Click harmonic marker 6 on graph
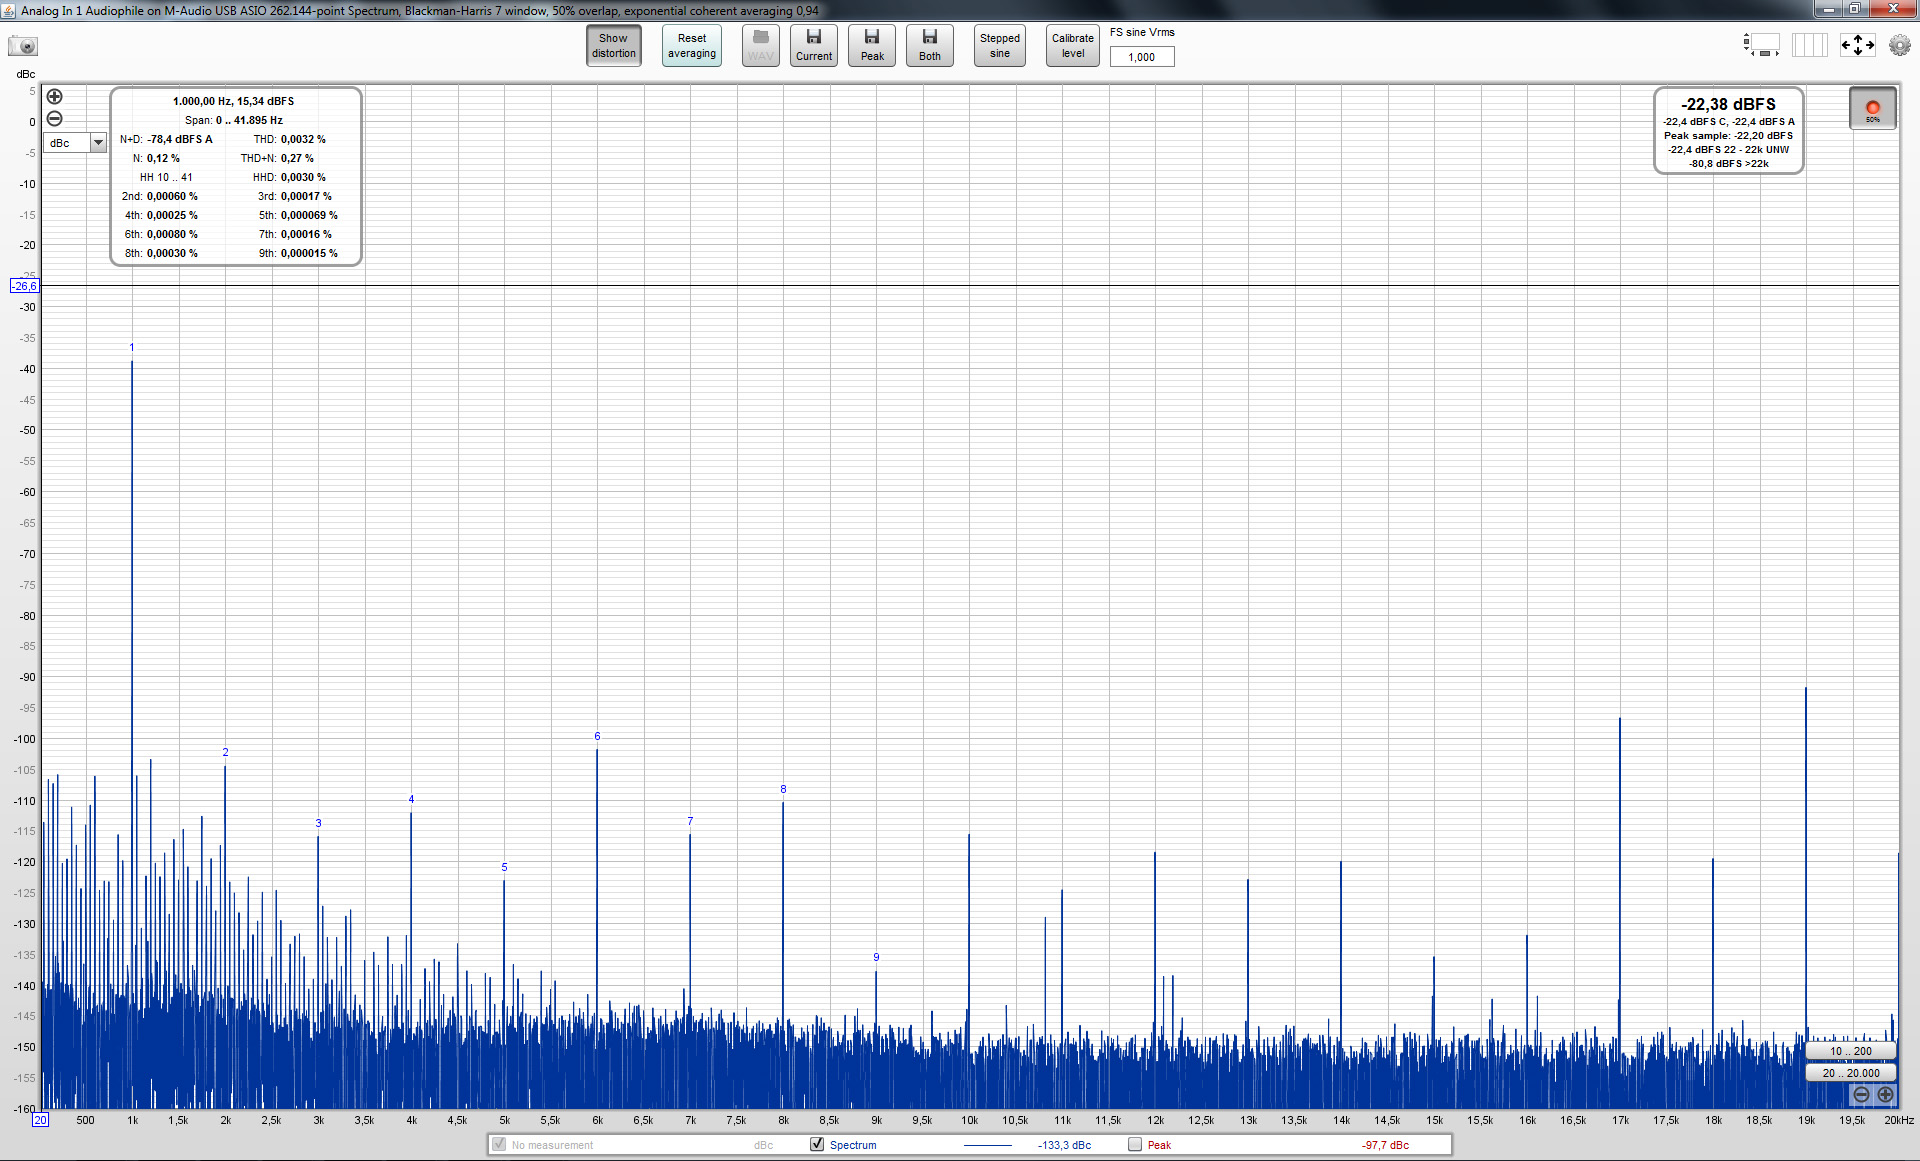Screen dimensions: 1920x1161 [x=597, y=736]
